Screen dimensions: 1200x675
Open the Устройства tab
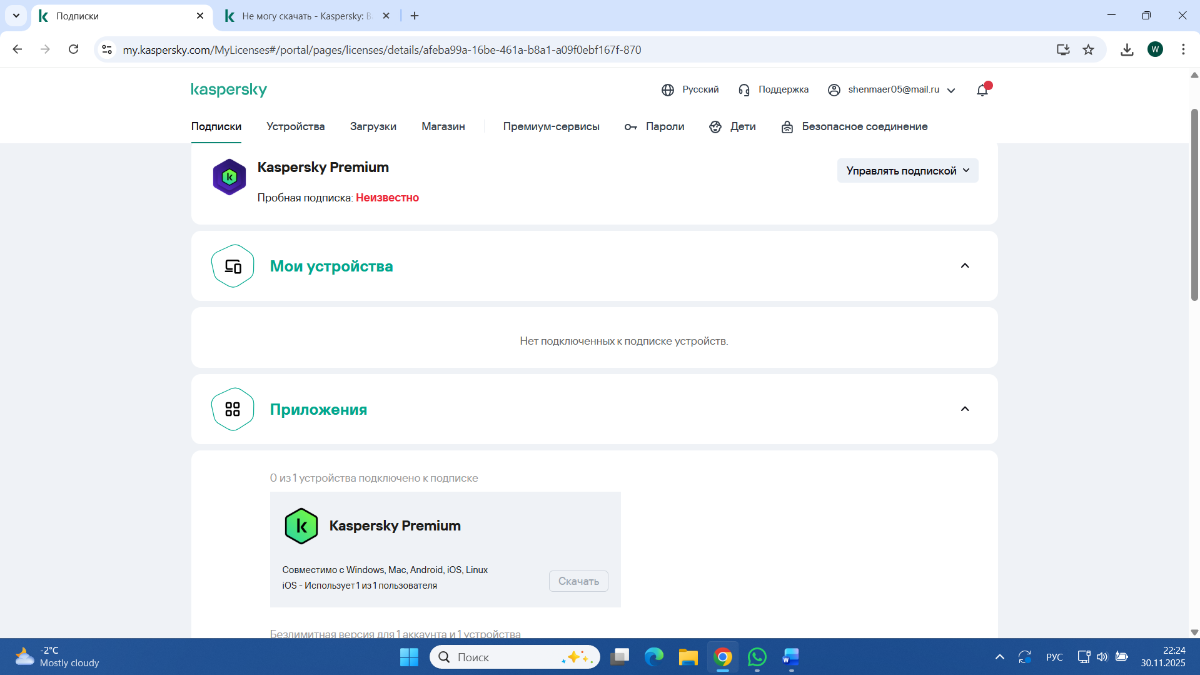[295, 127]
